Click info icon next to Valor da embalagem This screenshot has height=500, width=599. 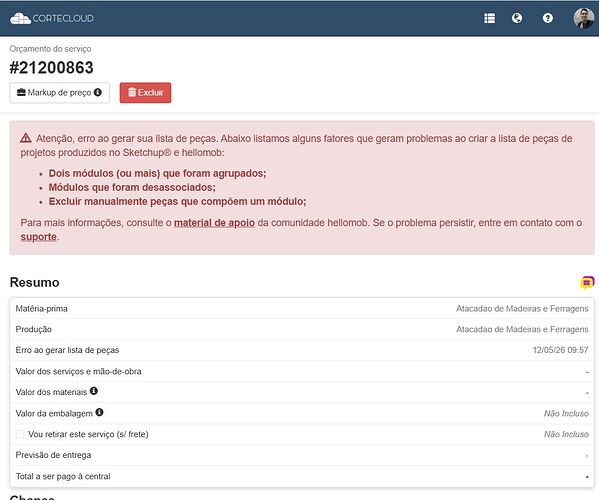click(99, 413)
